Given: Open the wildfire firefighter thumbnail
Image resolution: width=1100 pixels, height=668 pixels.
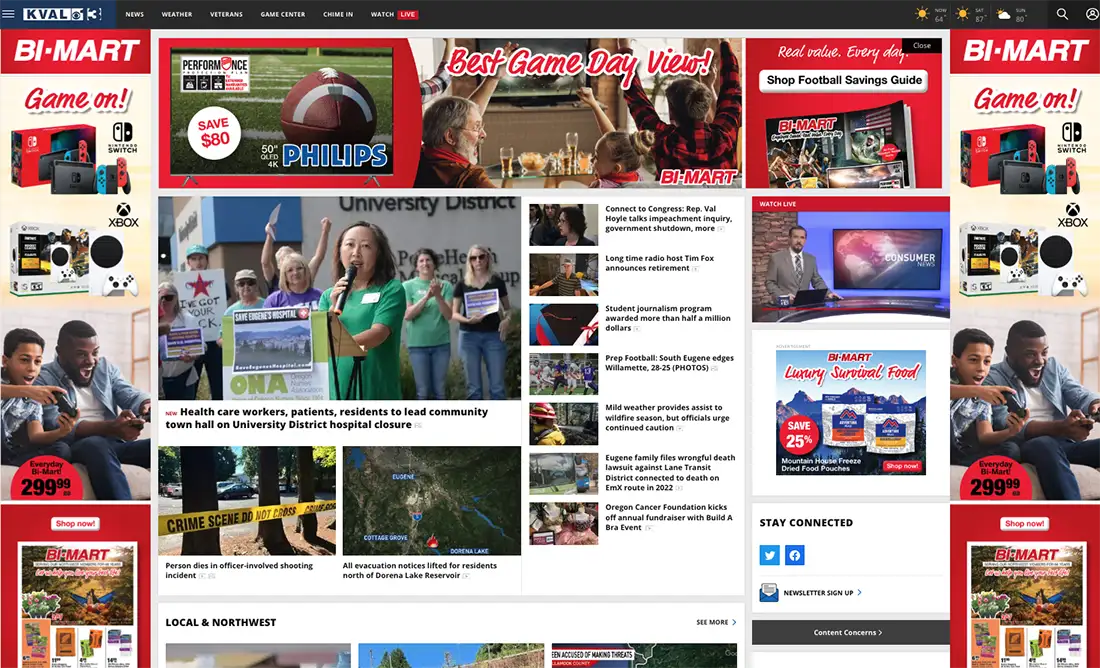Looking at the screenshot, I should [x=563, y=424].
